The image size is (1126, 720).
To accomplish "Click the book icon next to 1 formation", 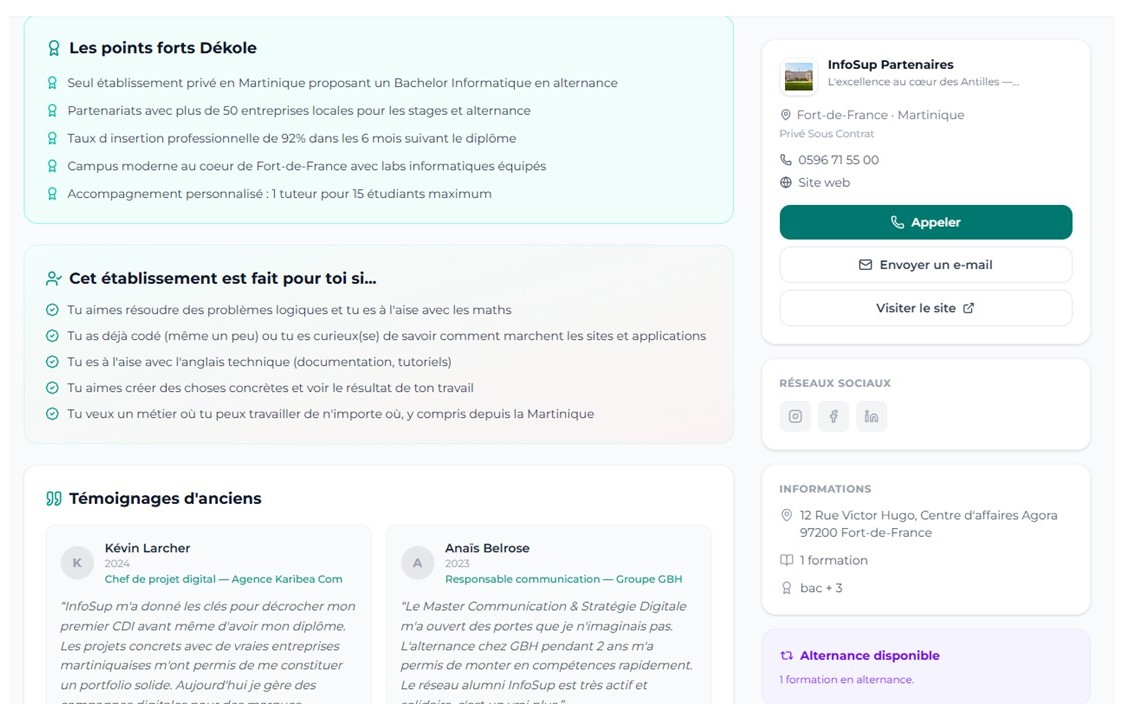I will point(786,561).
